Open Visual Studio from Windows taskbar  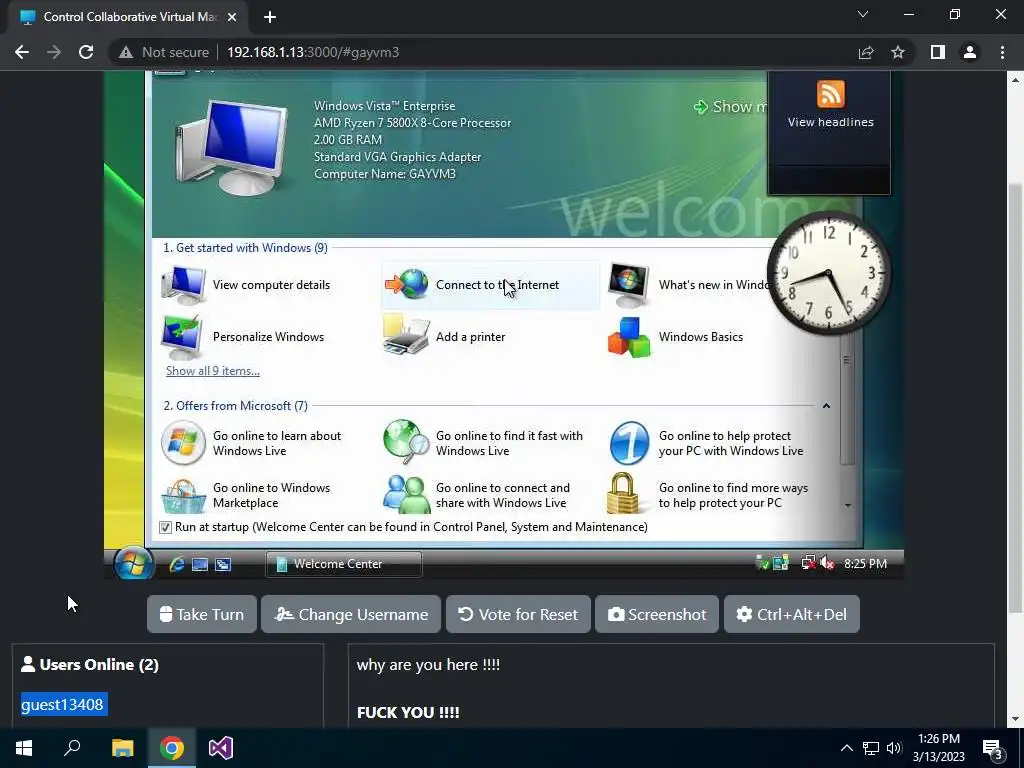tap(221, 748)
